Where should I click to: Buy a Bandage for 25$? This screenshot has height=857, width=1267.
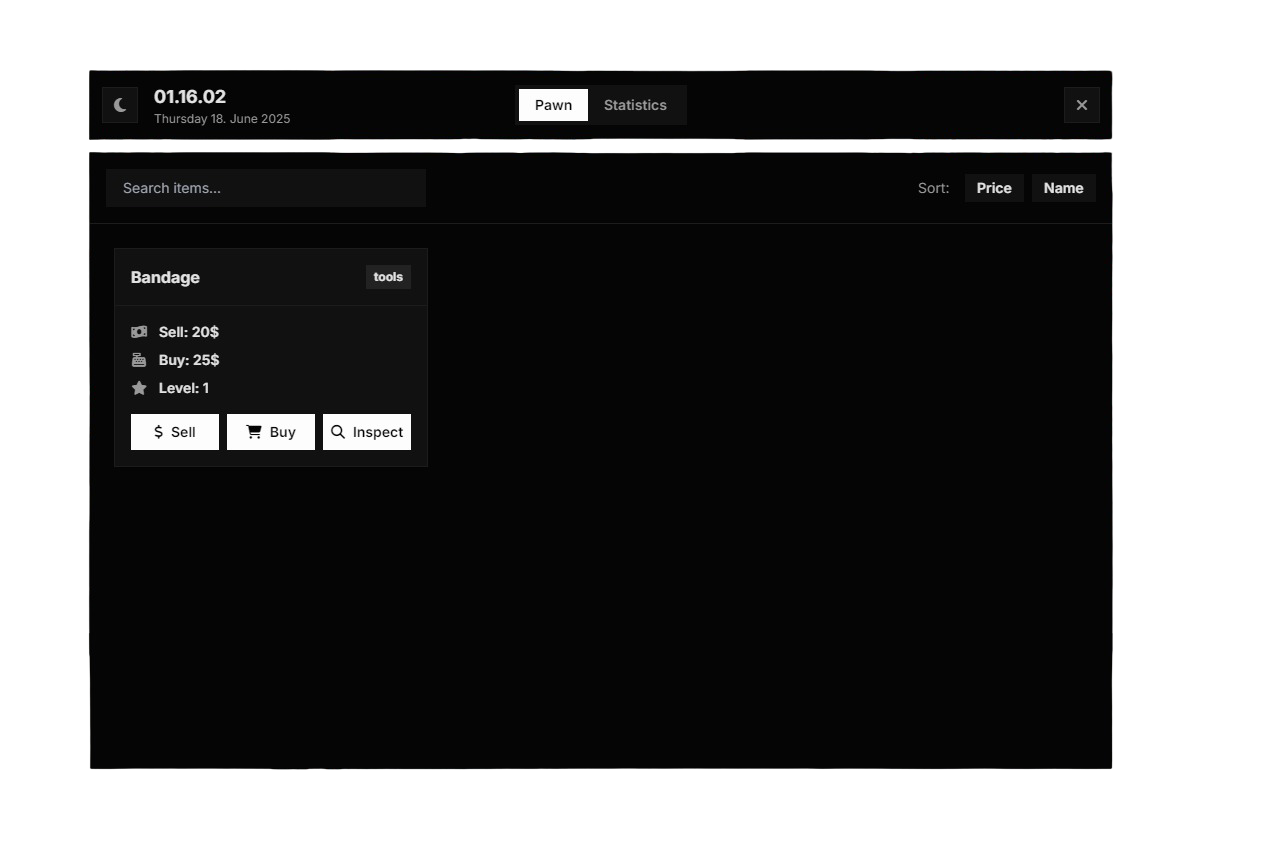coord(270,431)
